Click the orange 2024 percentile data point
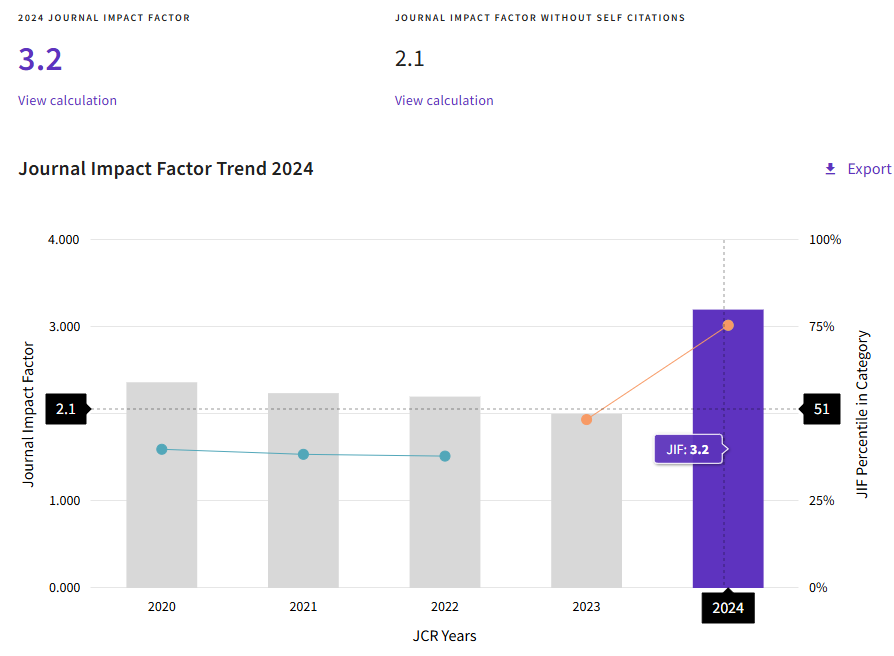 click(x=728, y=325)
